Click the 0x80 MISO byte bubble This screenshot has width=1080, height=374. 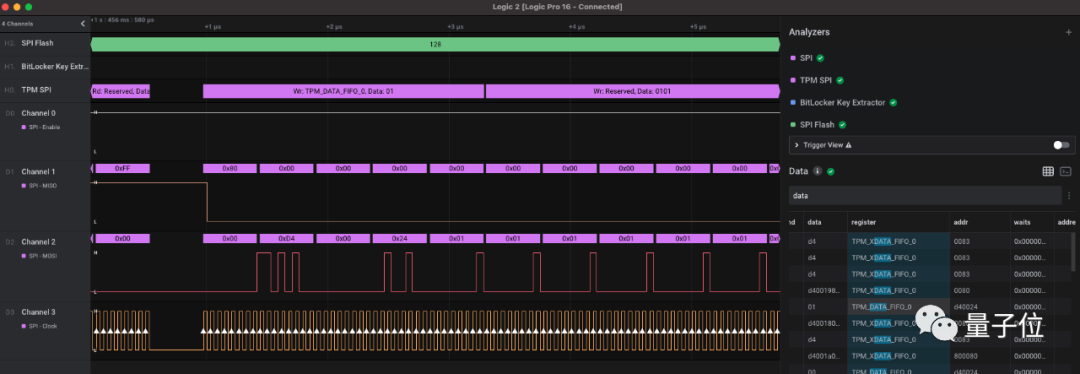pyautogui.click(x=230, y=168)
